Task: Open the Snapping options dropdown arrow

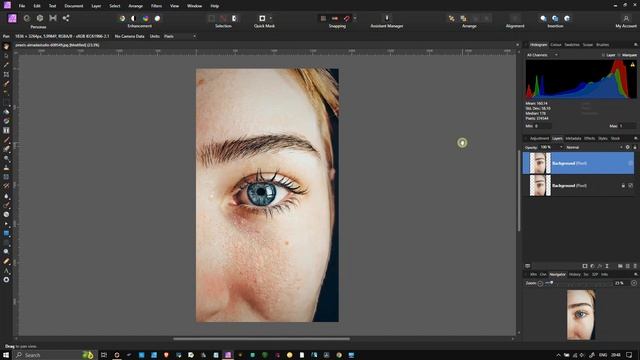Action: click(x=355, y=18)
